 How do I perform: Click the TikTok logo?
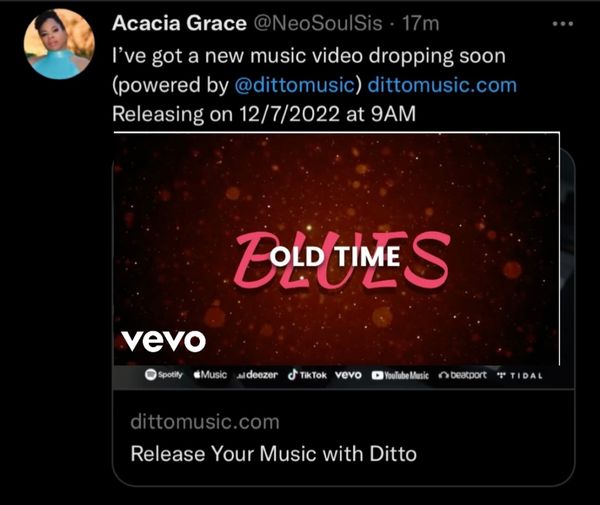click(307, 375)
